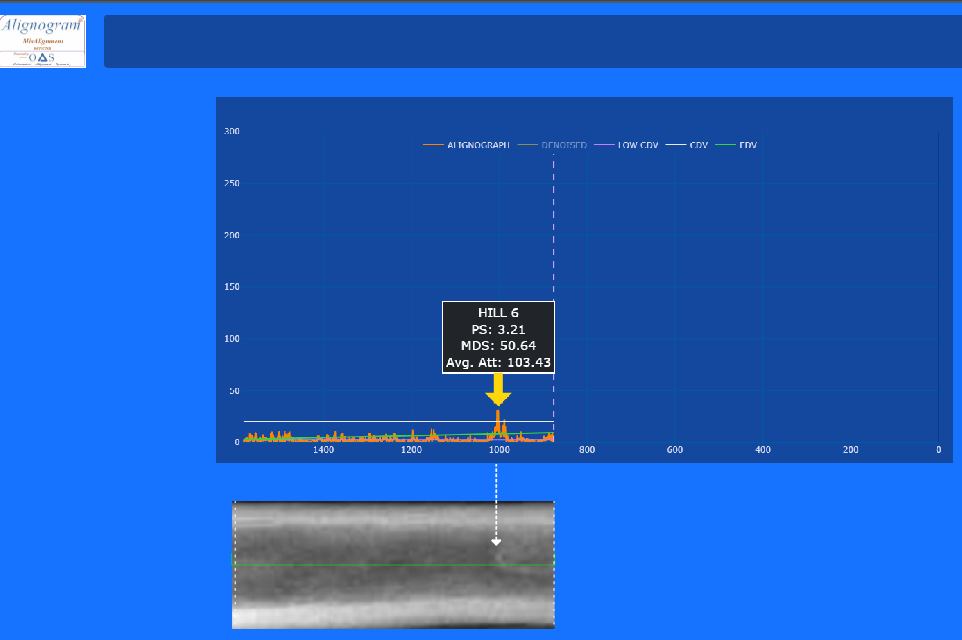Screen dimensions: 962x640
Task: Click the 'PS: 3.21' tooltip line
Action: (x=498, y=330)
